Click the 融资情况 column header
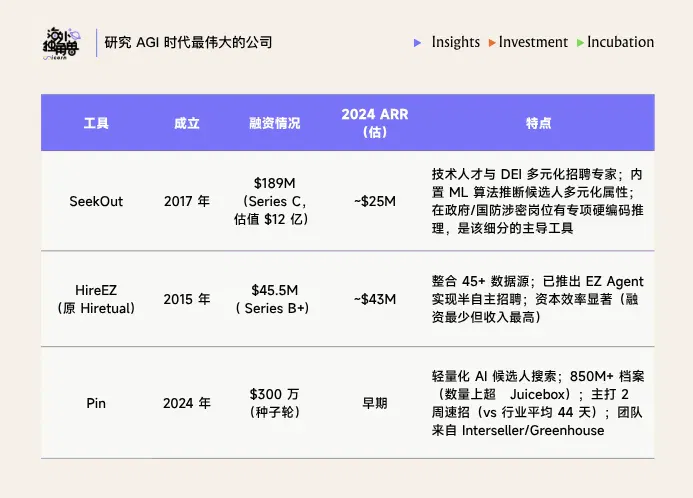The image size is (693, 498). [274, 123]
